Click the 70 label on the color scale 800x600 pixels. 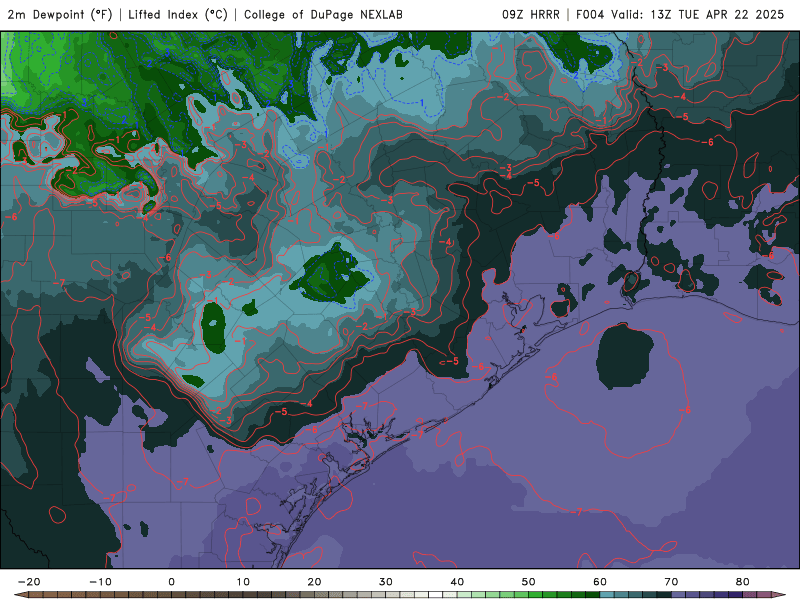point(671,582)
